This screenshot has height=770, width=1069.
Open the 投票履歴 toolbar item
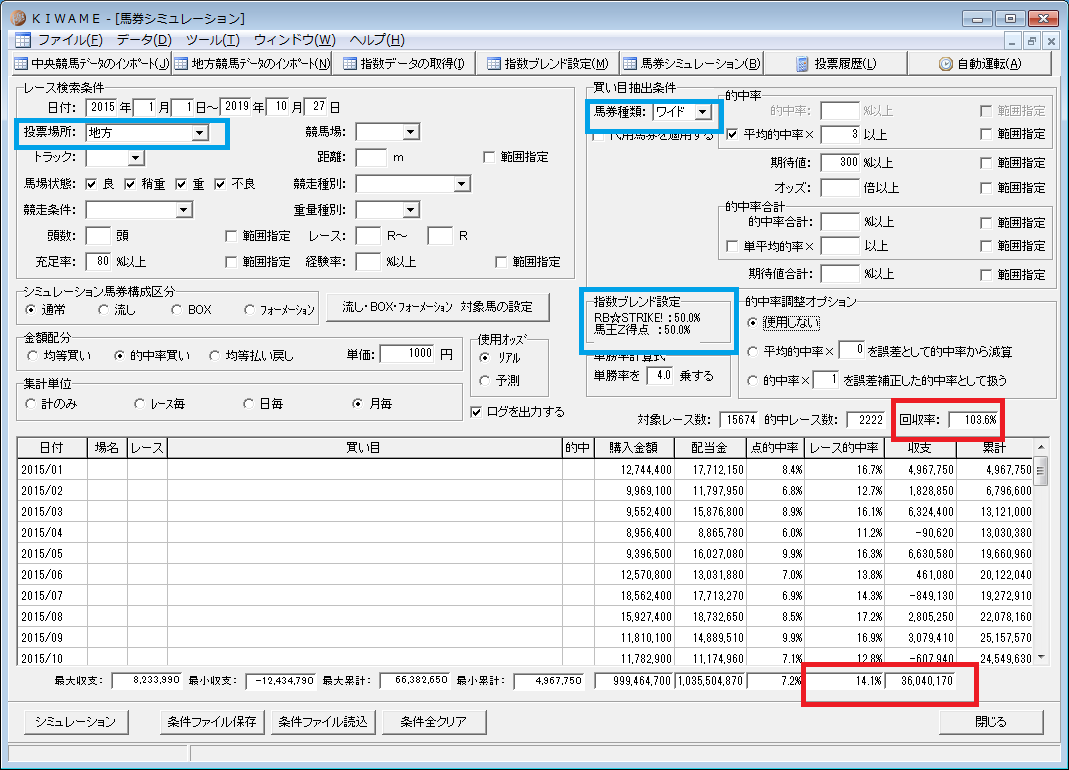coord(836,63)
